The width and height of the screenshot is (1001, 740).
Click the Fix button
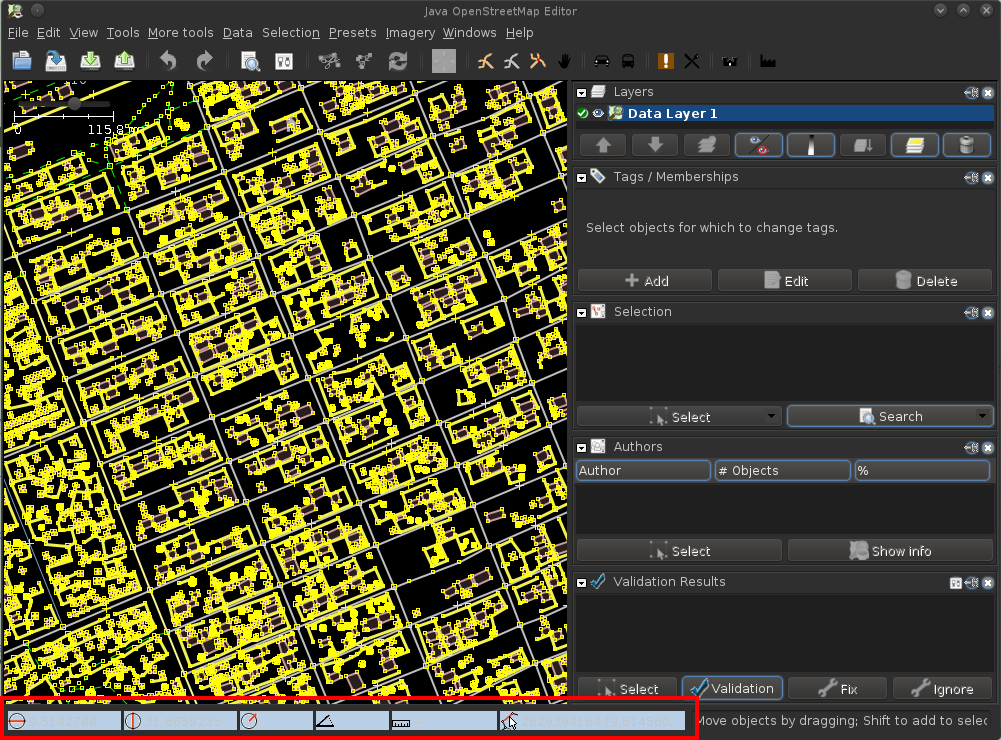[838, 688]
